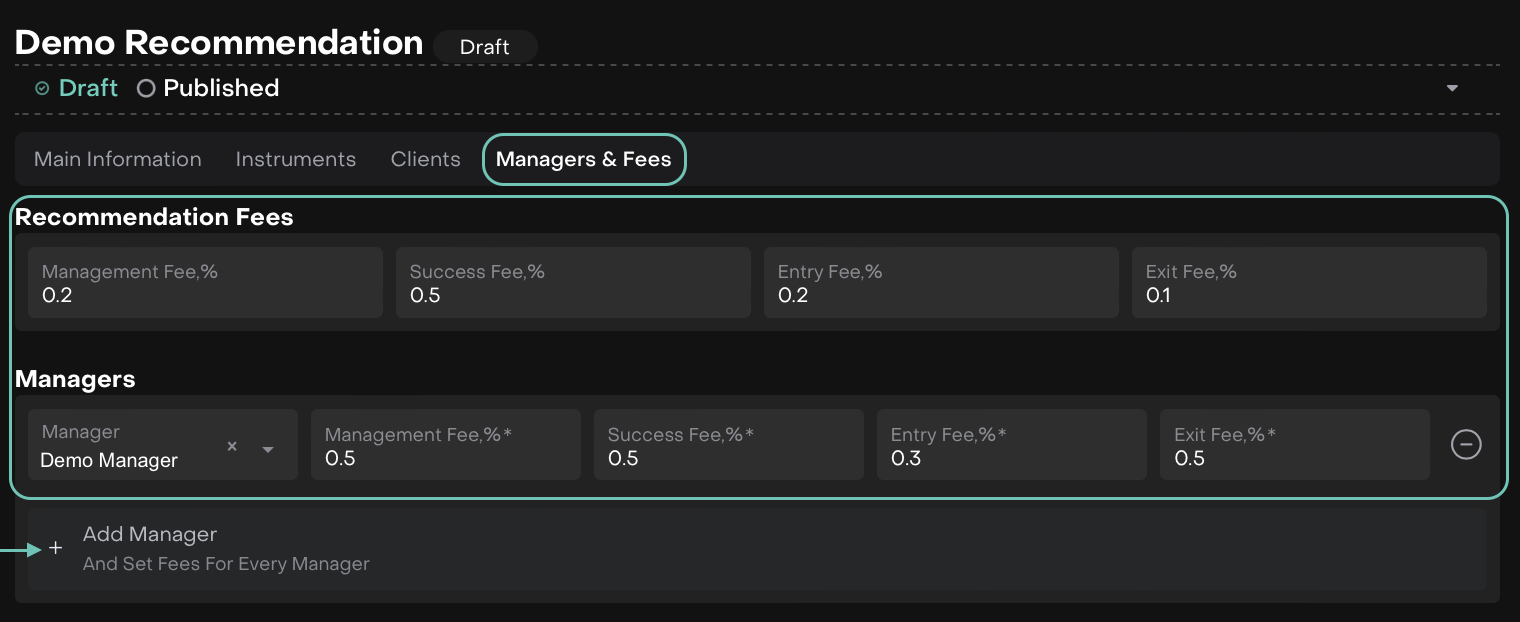Go to the Clients tab

coord(426,159)
